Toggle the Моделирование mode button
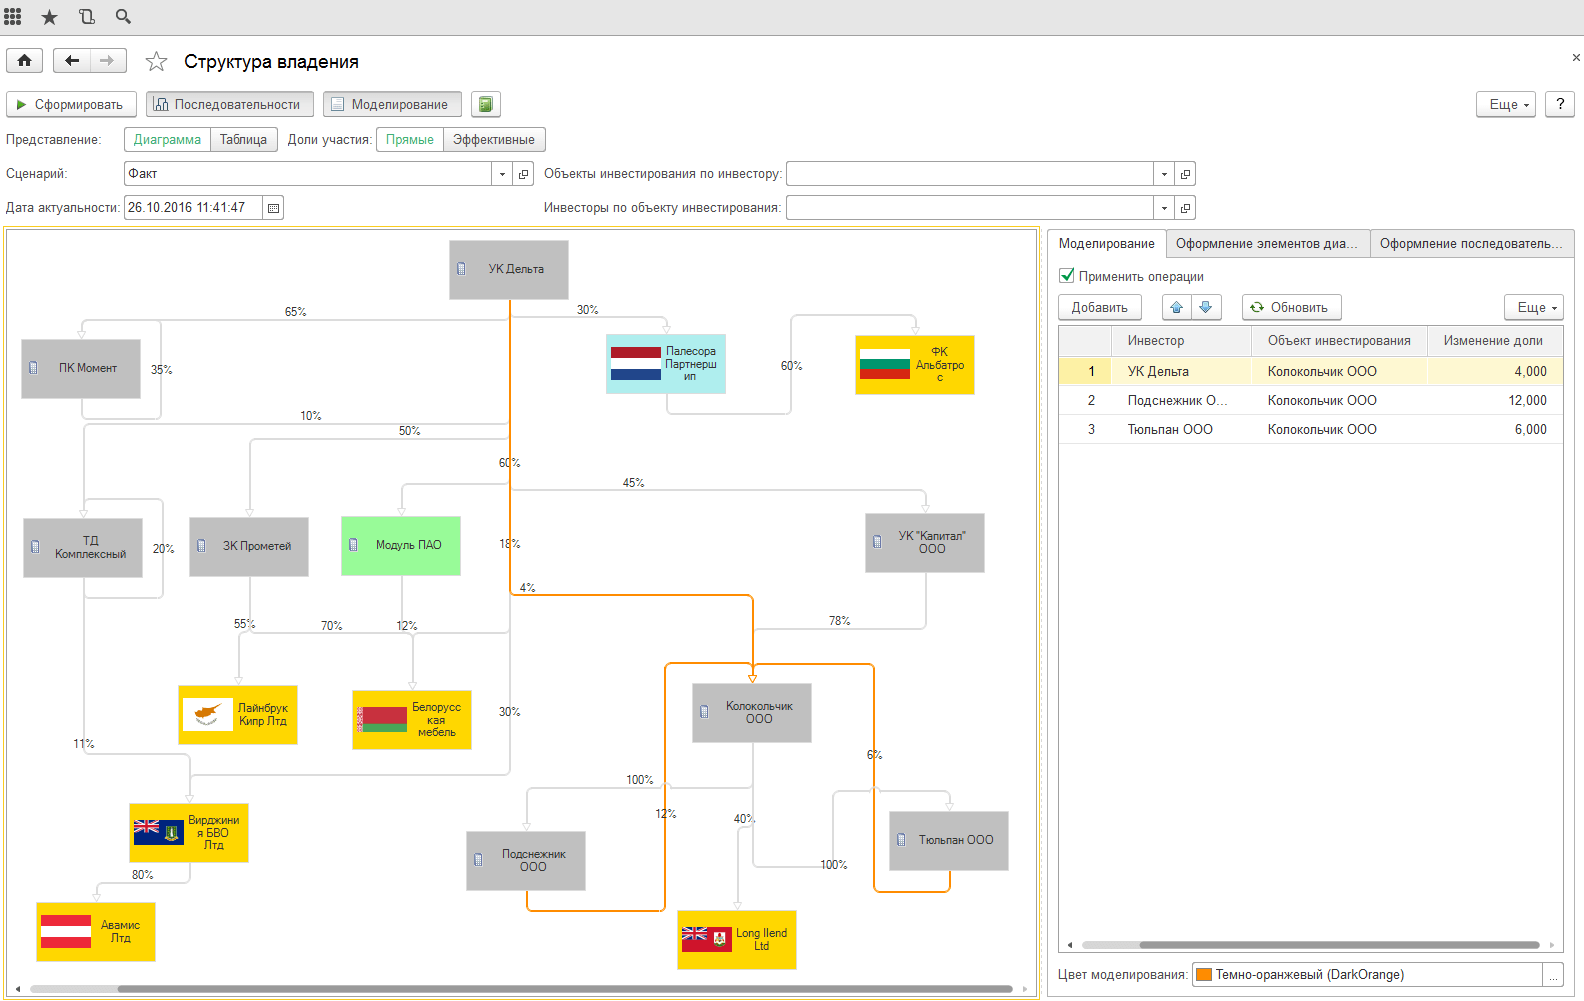 [x=392, y=104]
